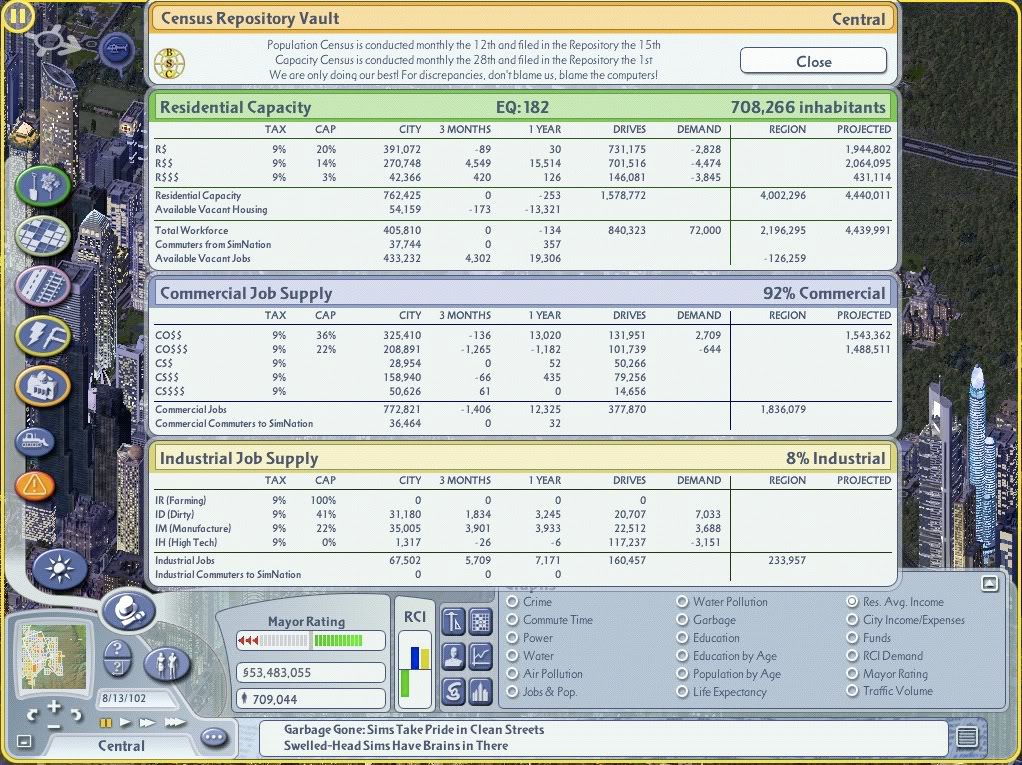Screen dimensions: 1022x765
Task: Close the Census Repository Vault window
Action: [813, 61]
